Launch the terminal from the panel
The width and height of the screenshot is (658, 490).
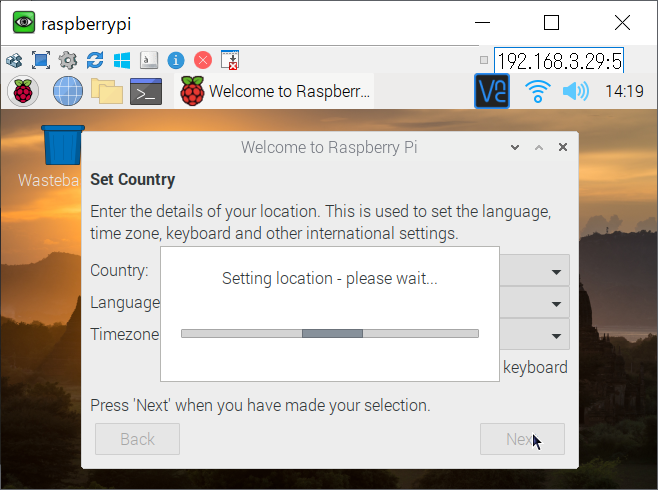(x=146, y=91)
